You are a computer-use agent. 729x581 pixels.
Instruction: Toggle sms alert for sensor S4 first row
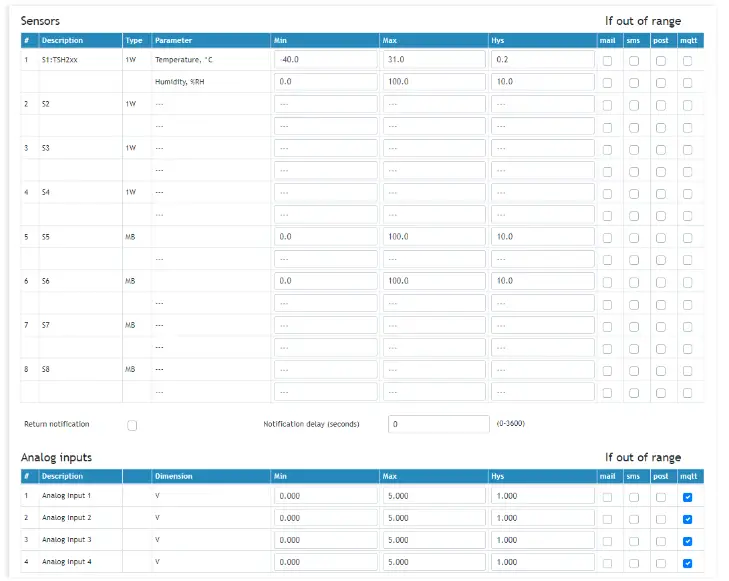coord(634,194)
